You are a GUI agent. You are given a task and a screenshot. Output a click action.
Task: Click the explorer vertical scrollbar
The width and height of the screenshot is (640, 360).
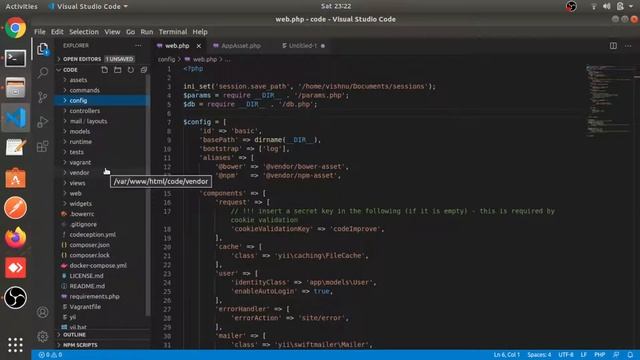tap(148, 195)
